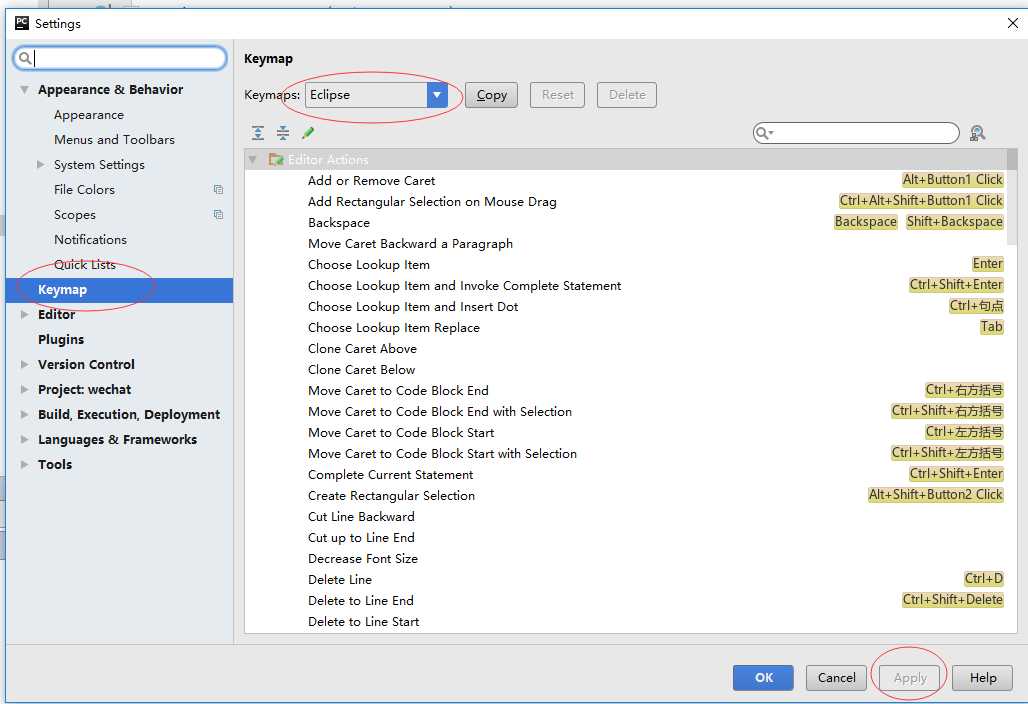Click the magnifier icon in the settings search box
This screenshot has width=1028, height=704.
[25, 58]
